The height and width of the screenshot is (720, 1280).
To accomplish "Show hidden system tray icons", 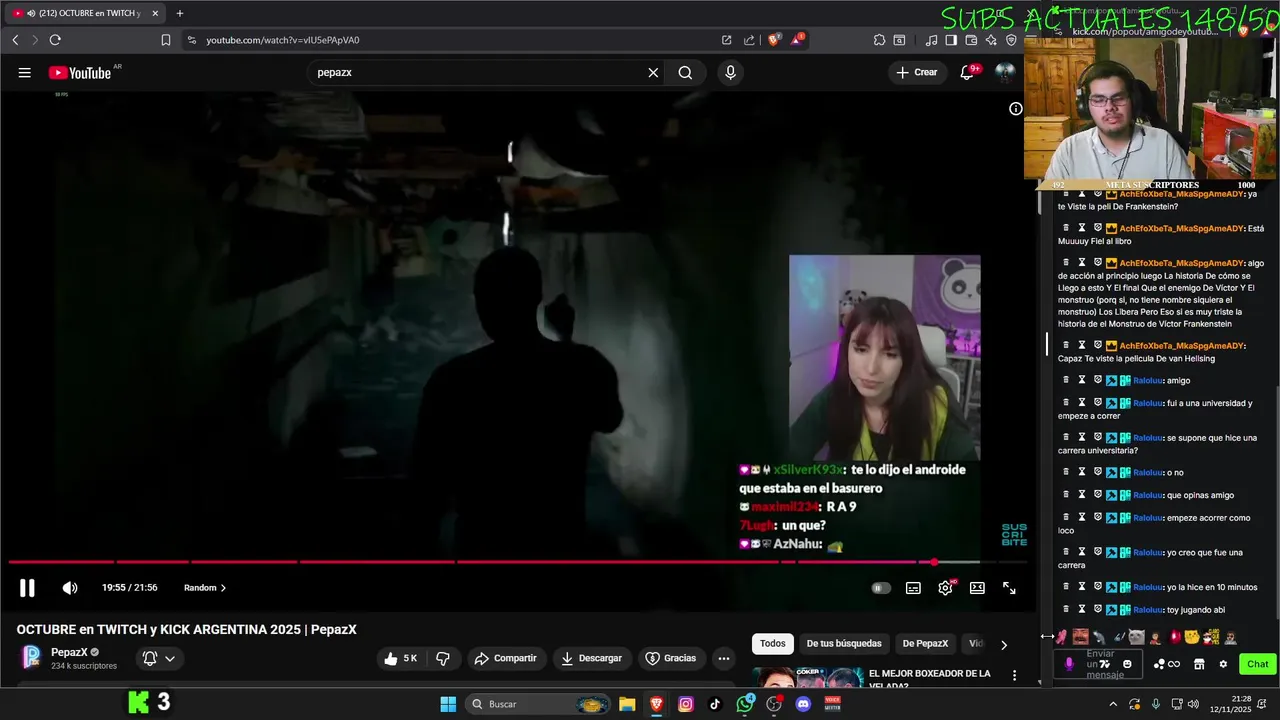I will click(1112, 704).
